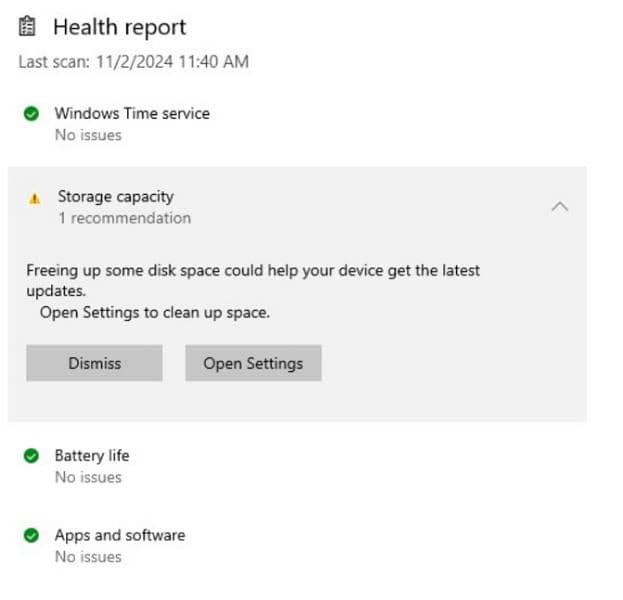Screen dimensions: 623x600
Task: Collapse the Storage capacity section using the chevron
Action: [560, 206]
